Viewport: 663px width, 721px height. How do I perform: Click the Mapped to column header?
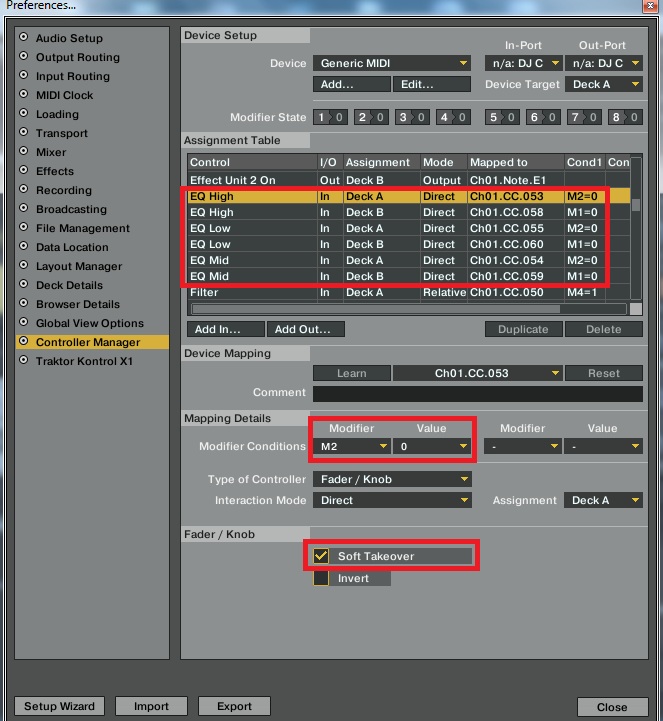click(516, 162)
